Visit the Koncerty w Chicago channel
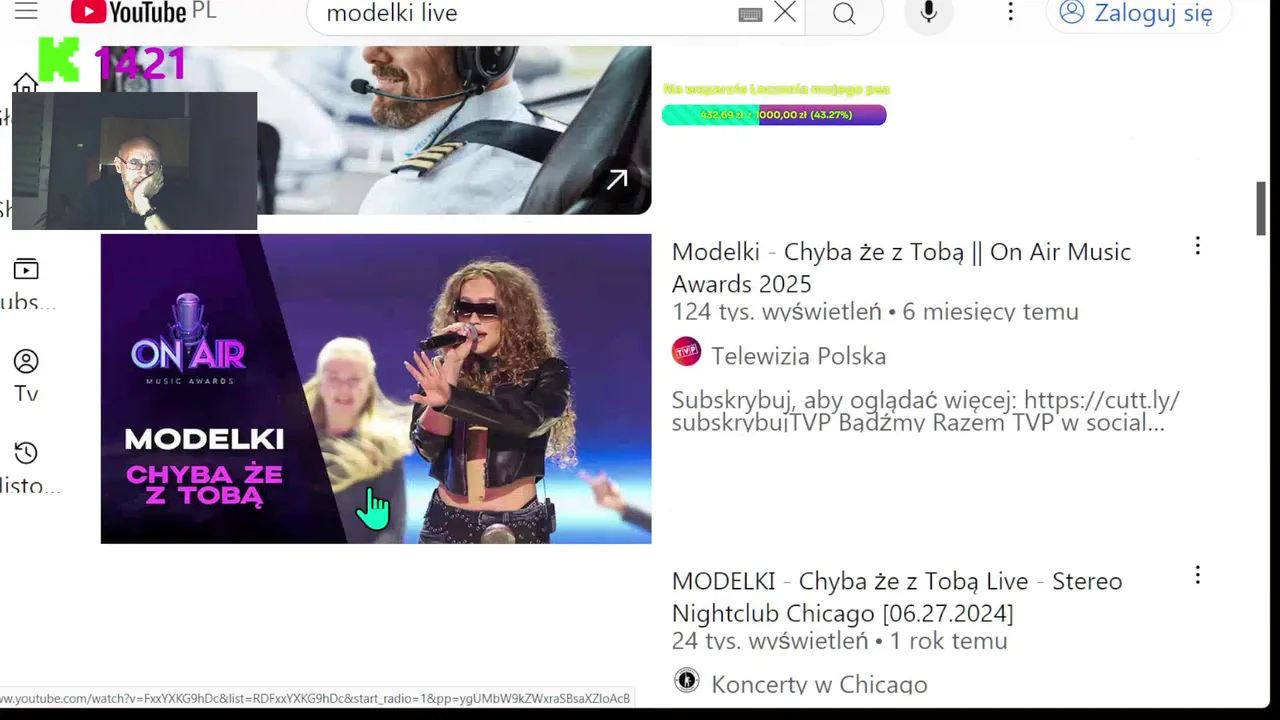 pyautogui.click(x=819, y=684)
